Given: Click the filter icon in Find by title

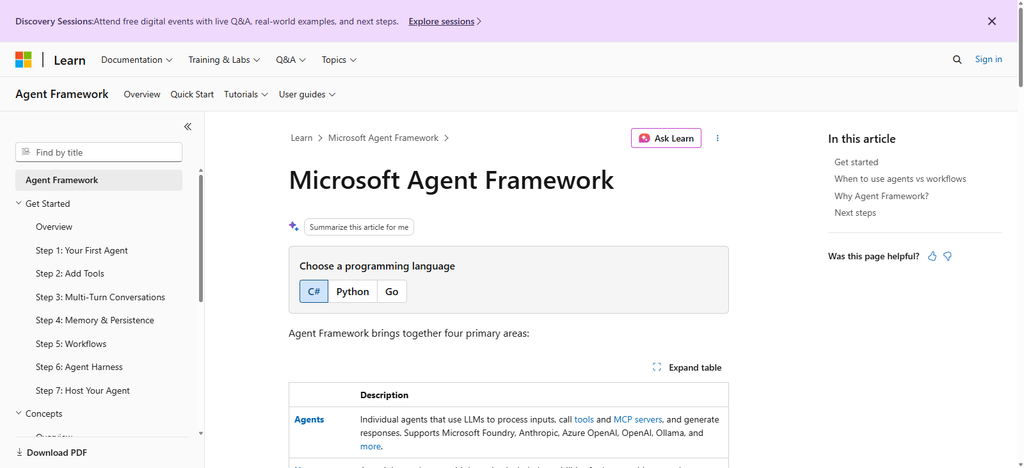Looking at the screenshot, I should pos(26,152).
